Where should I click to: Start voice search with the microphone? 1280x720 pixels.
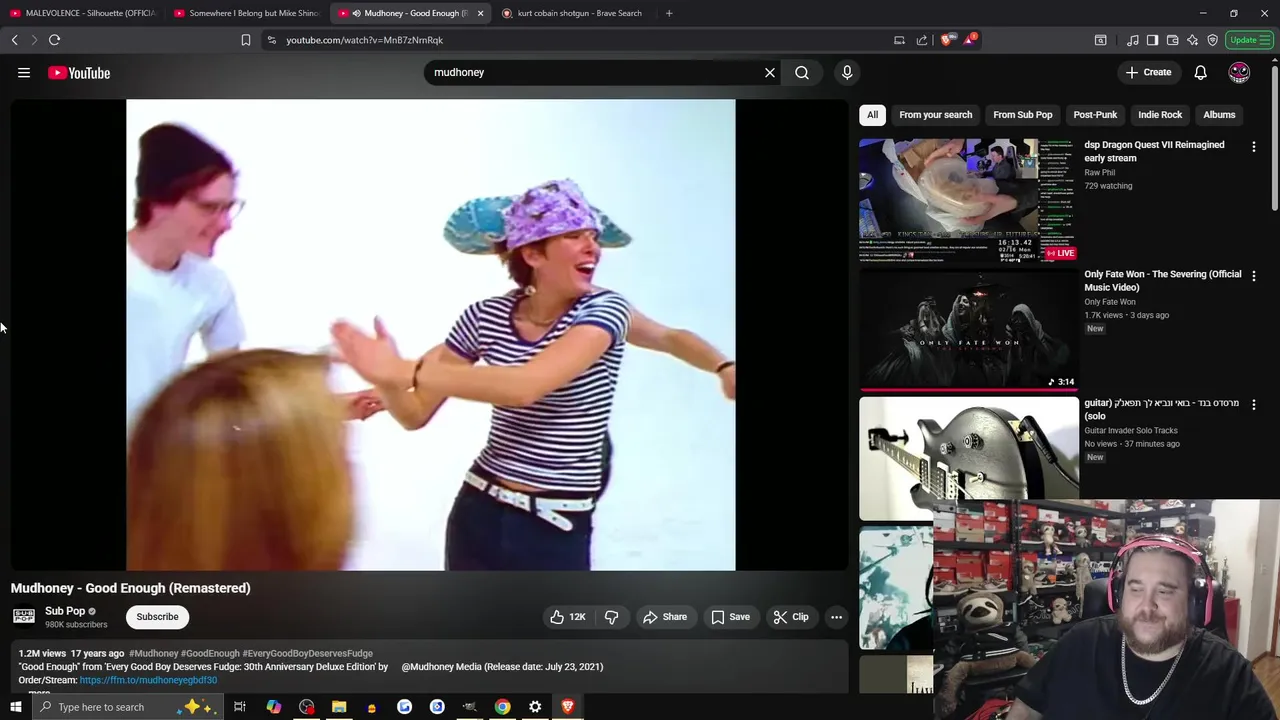click(847, 72)
